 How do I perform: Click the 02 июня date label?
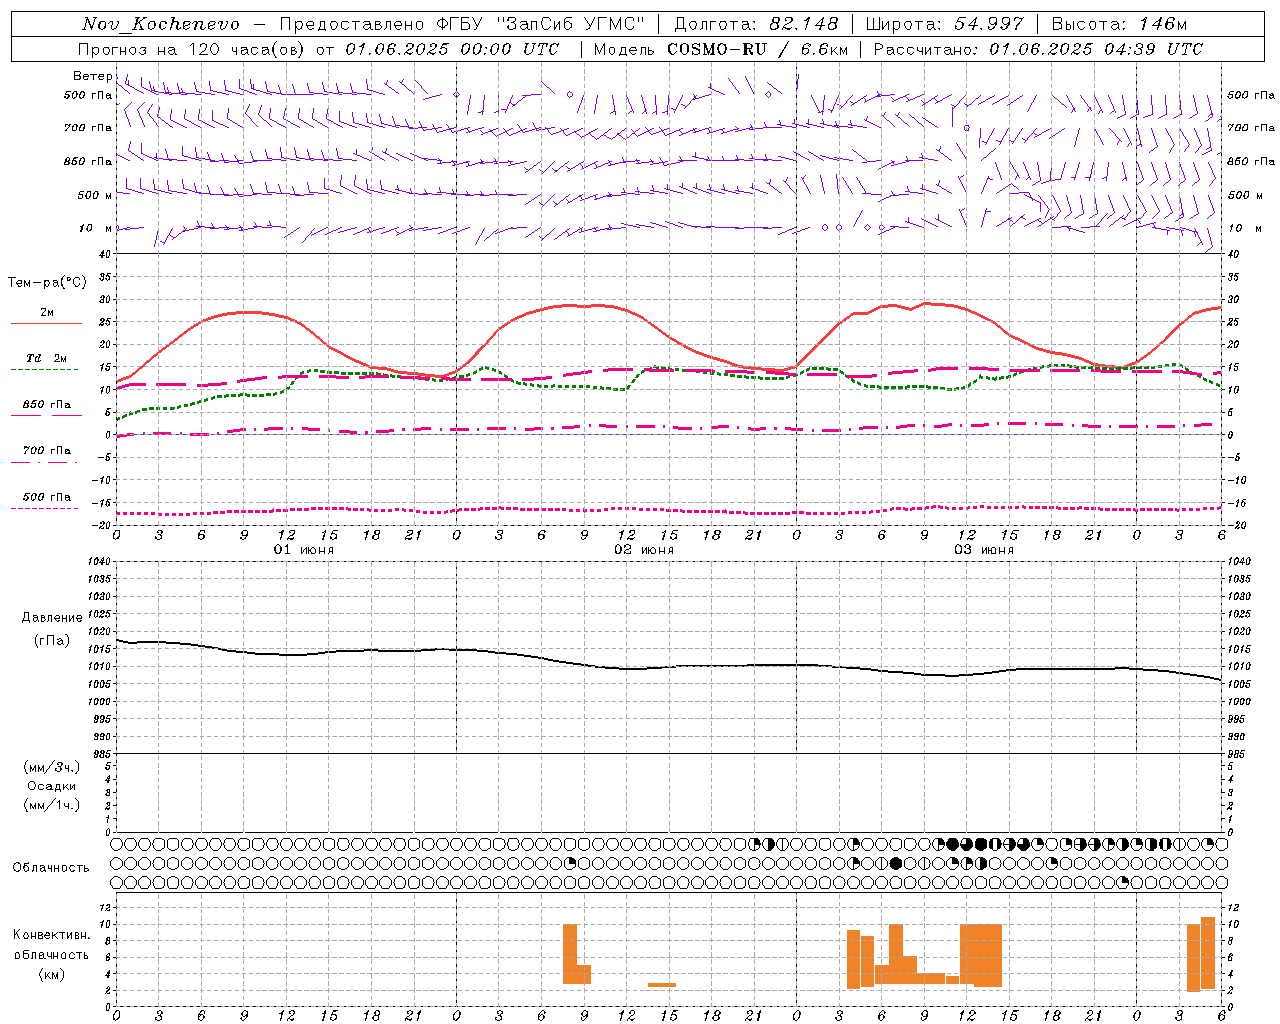click(644, 550)
